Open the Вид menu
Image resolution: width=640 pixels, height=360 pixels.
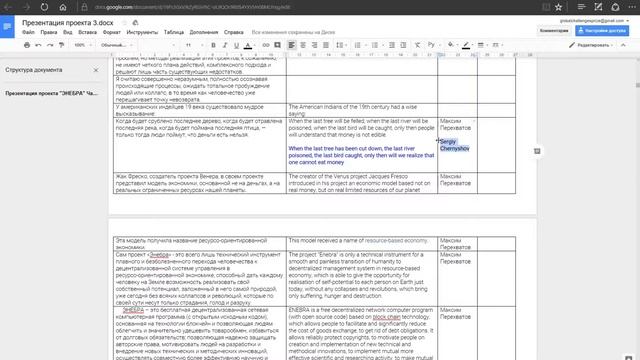67,32
